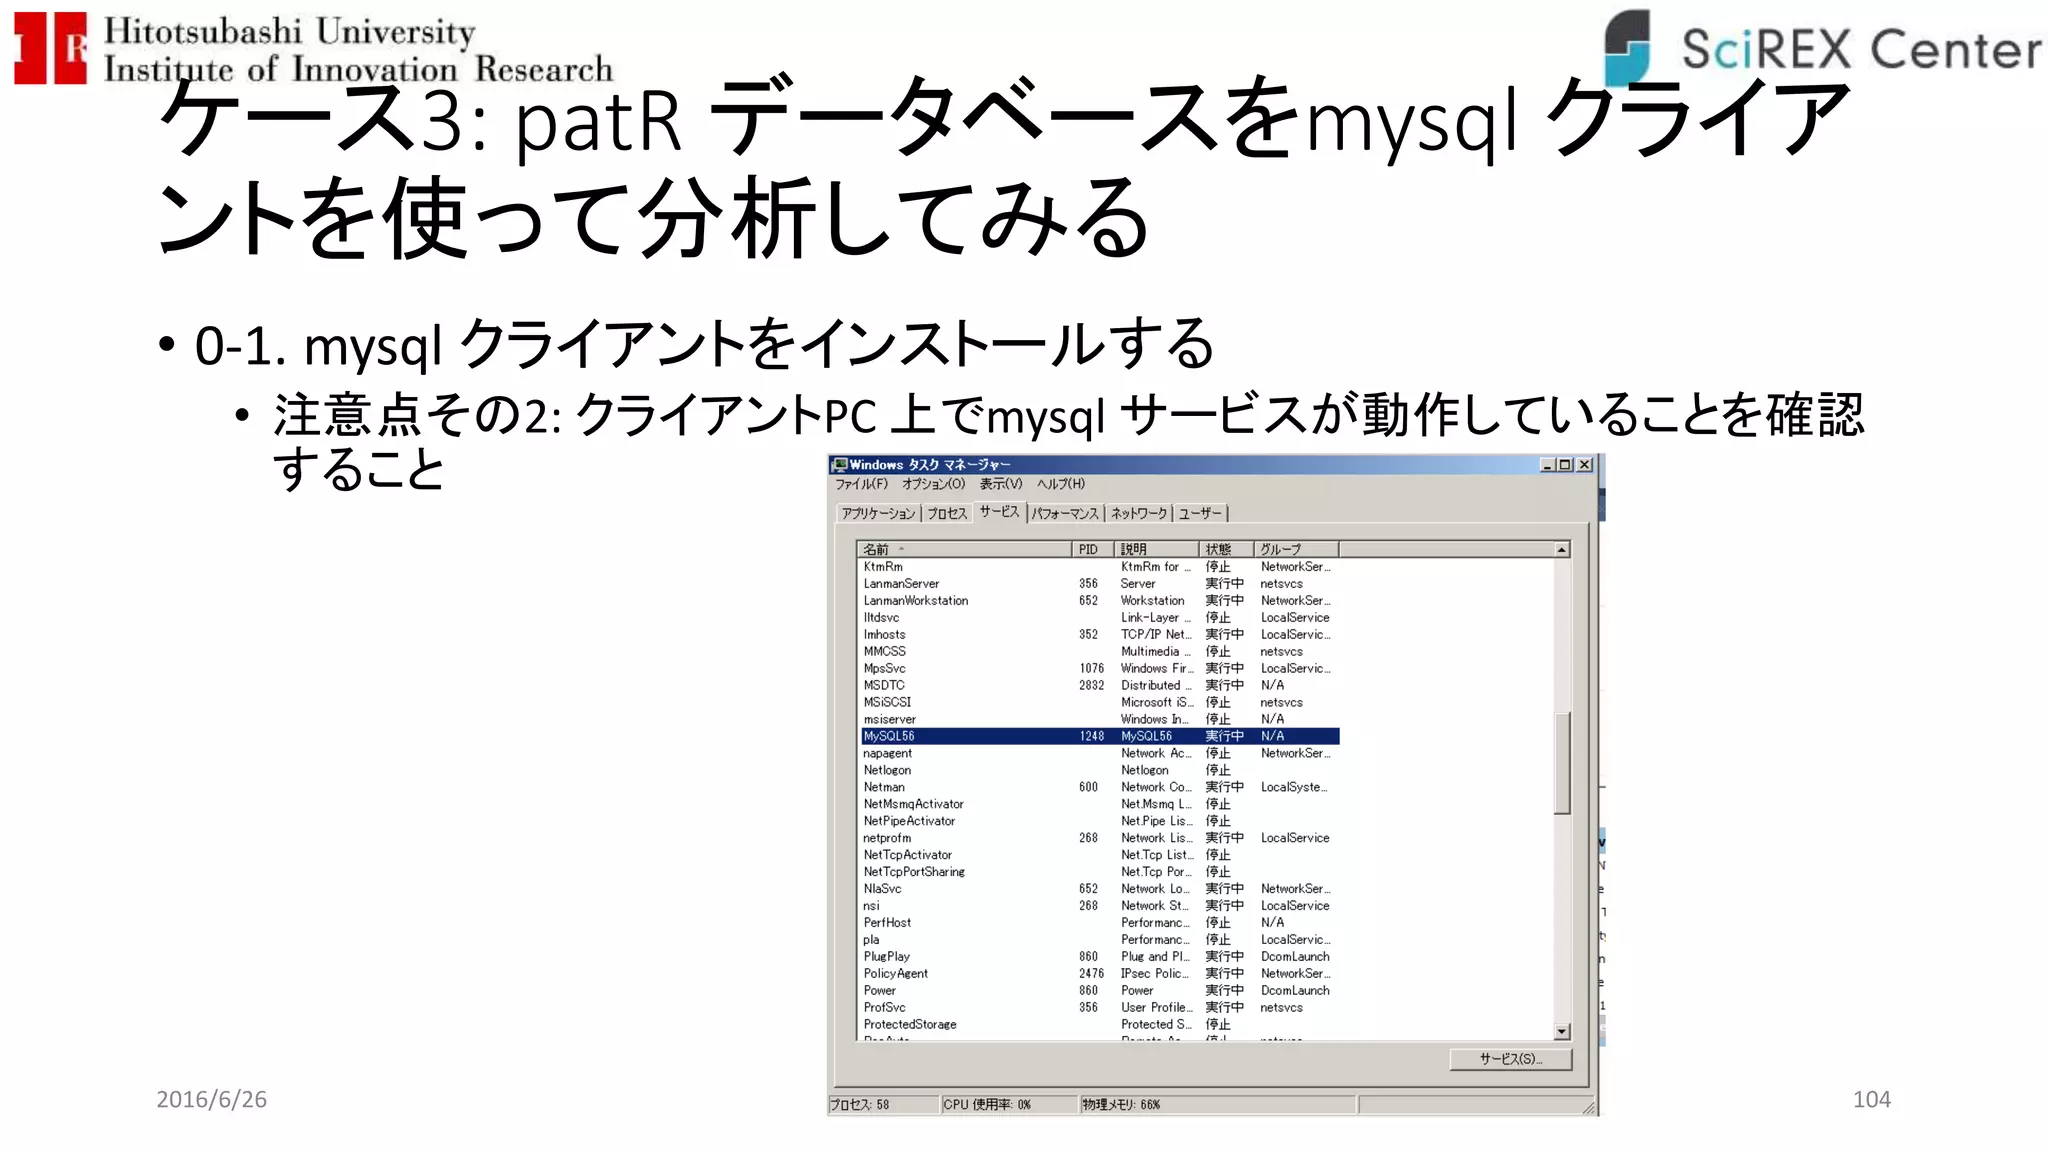Select the KtmRm service row
Image resolution: width=2048 pixels, height=1152 pixels.
(1100, 567)
